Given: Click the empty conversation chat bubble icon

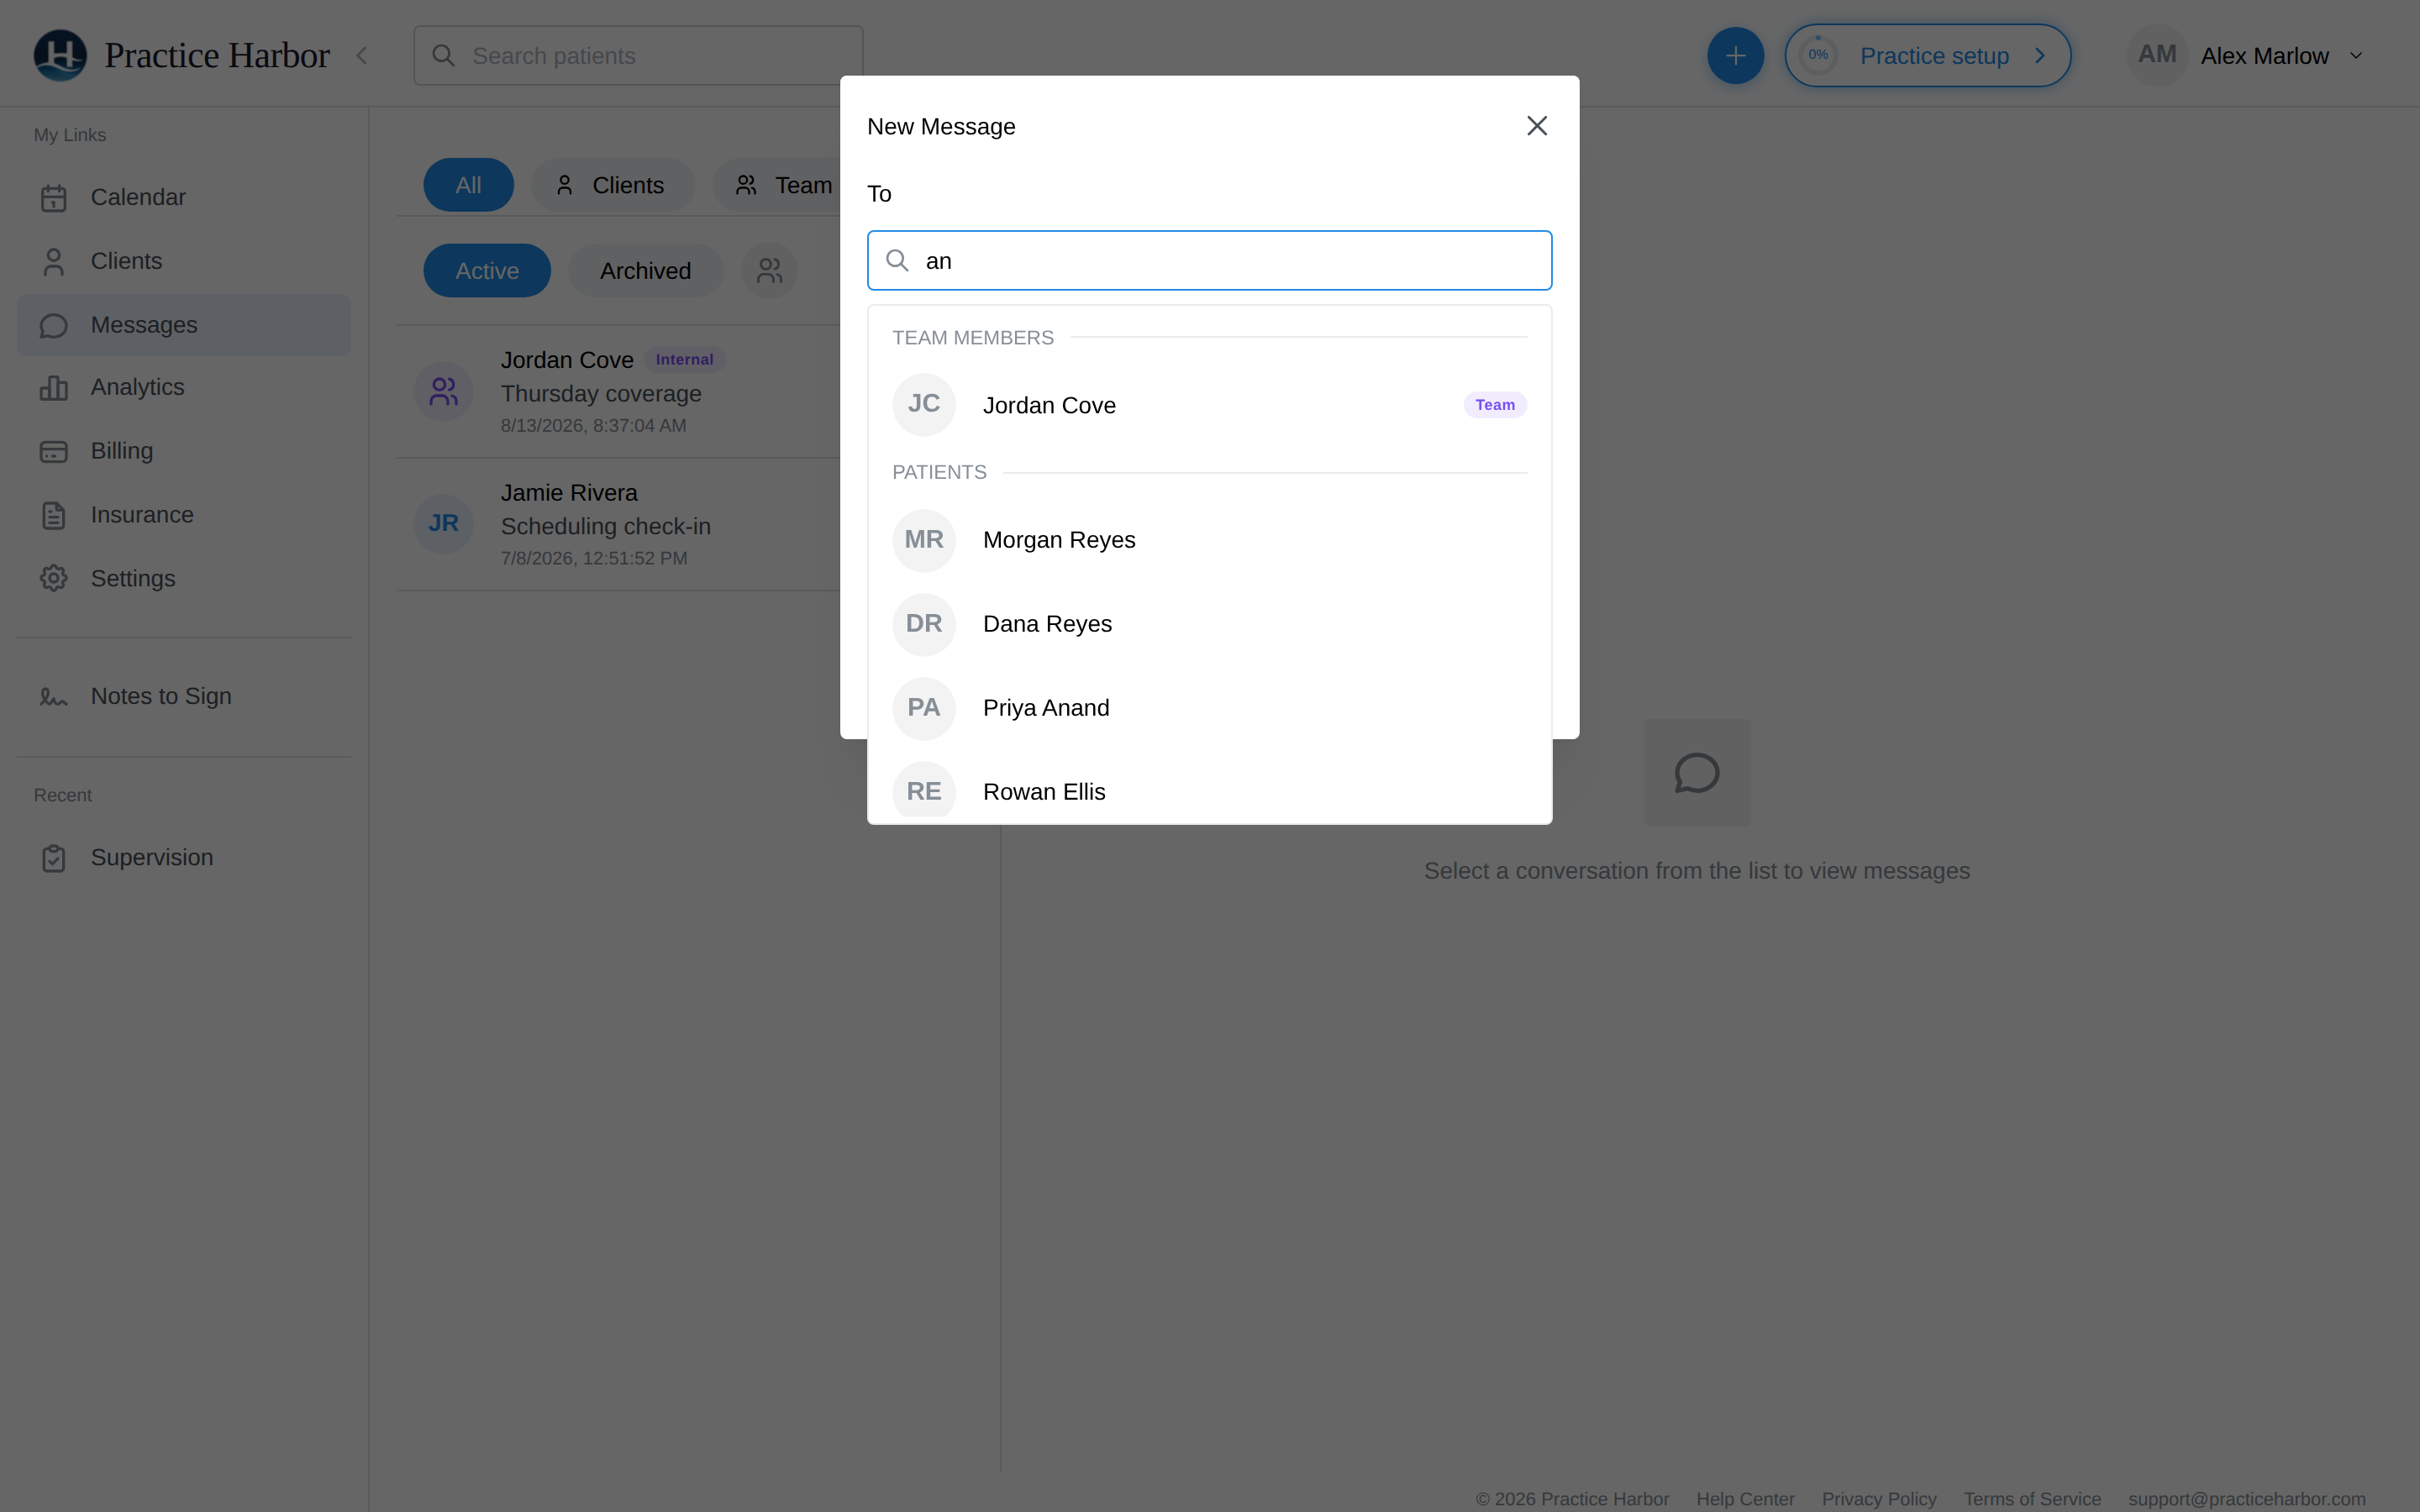Looking at the screenshot, I should pos(1697,772).
